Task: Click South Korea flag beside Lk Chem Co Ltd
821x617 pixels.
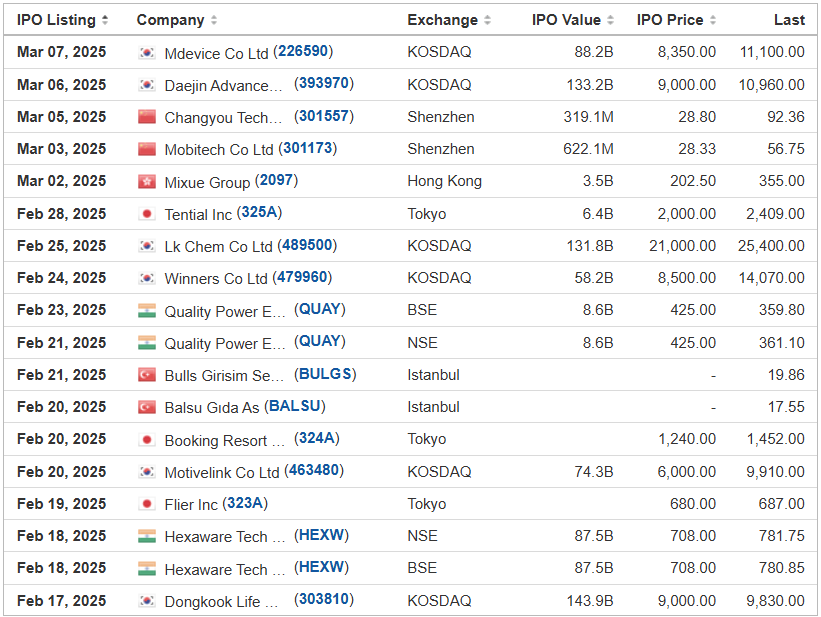Action: pos(147,246)
